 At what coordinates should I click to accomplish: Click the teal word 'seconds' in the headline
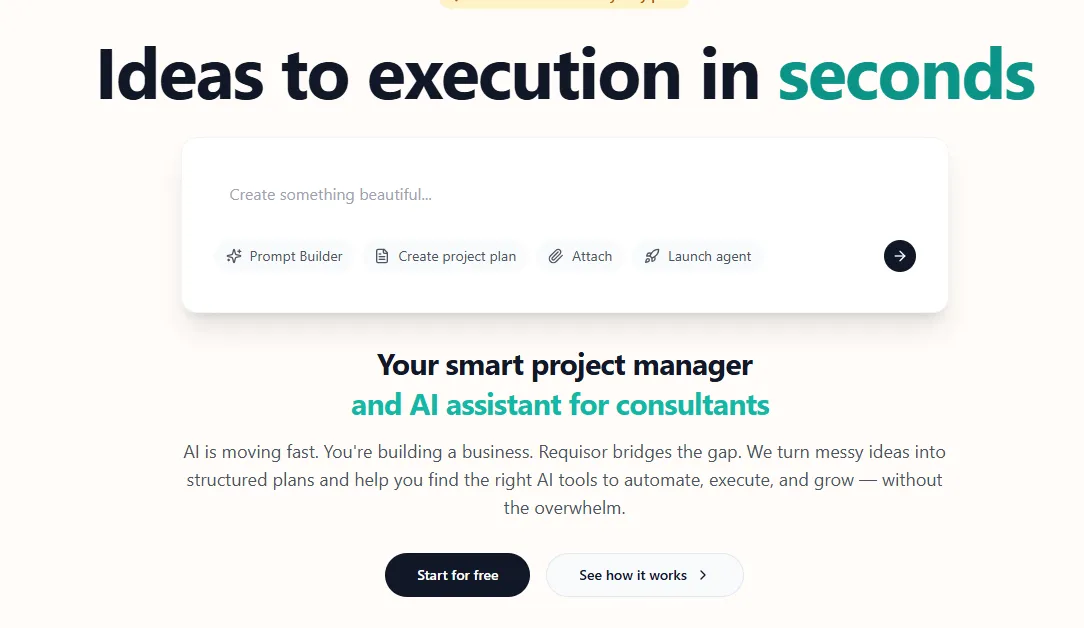(906, 76)
